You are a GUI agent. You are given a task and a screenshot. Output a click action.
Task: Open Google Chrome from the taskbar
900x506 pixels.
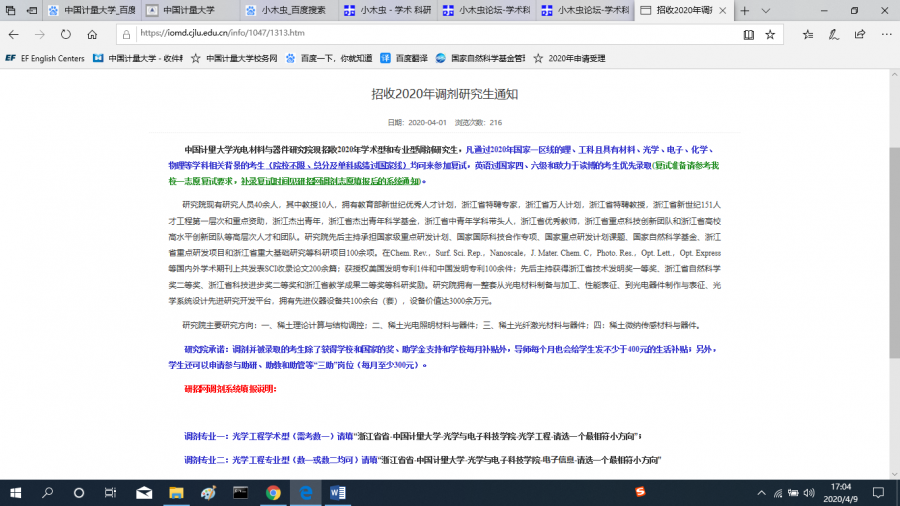[x=273, y=492]
